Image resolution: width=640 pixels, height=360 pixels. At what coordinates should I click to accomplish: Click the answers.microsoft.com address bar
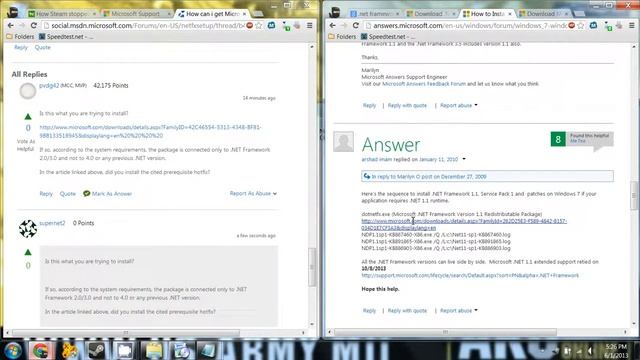click(469, 25)
